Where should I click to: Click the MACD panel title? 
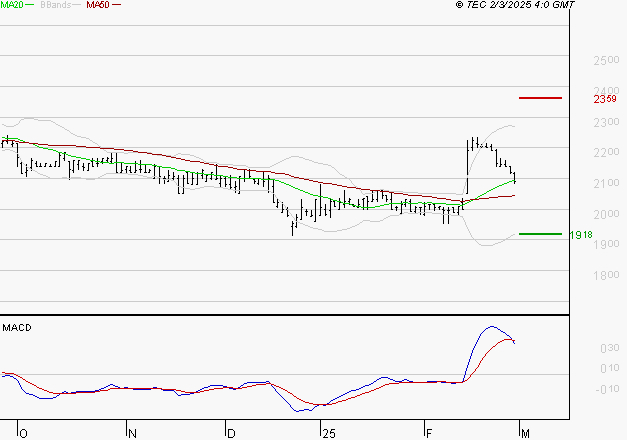(17, 328)
